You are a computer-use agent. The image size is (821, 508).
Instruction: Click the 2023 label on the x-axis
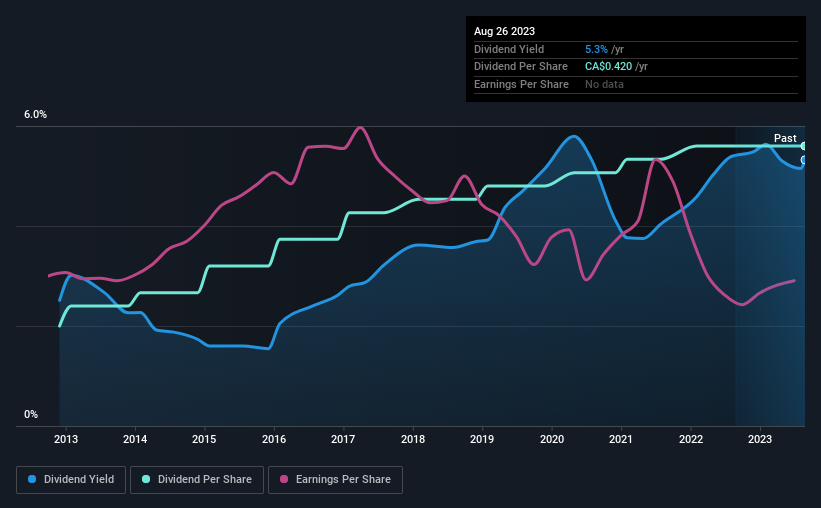click(x=760, y=439)
